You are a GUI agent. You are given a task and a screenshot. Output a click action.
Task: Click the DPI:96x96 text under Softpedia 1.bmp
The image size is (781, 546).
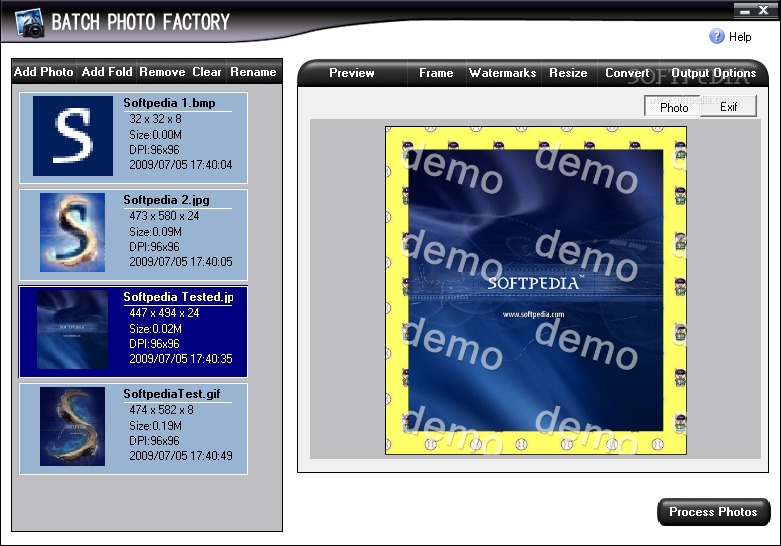coord(154,150)
